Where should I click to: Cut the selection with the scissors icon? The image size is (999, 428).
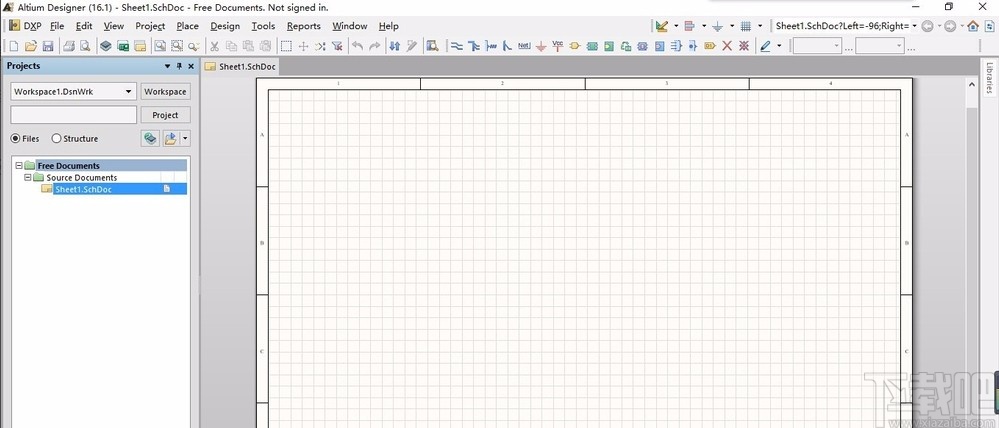tap(215, 46)
